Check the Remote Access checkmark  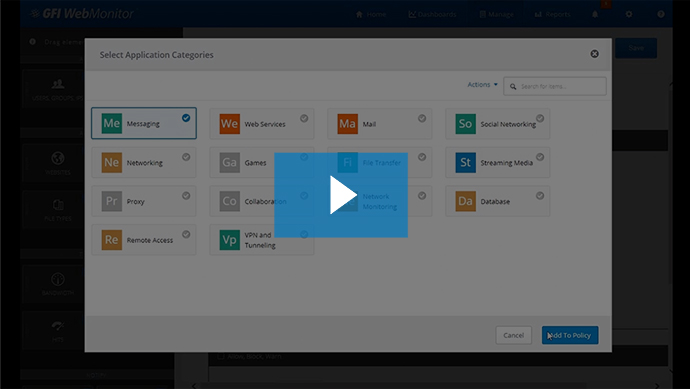[186, 234]
